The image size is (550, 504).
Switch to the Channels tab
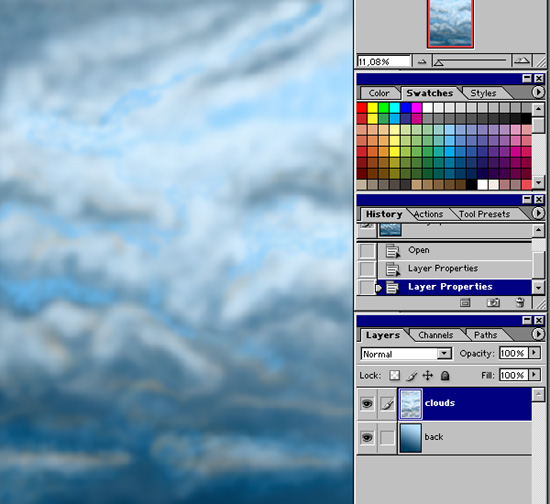click(x=436, y=335)
